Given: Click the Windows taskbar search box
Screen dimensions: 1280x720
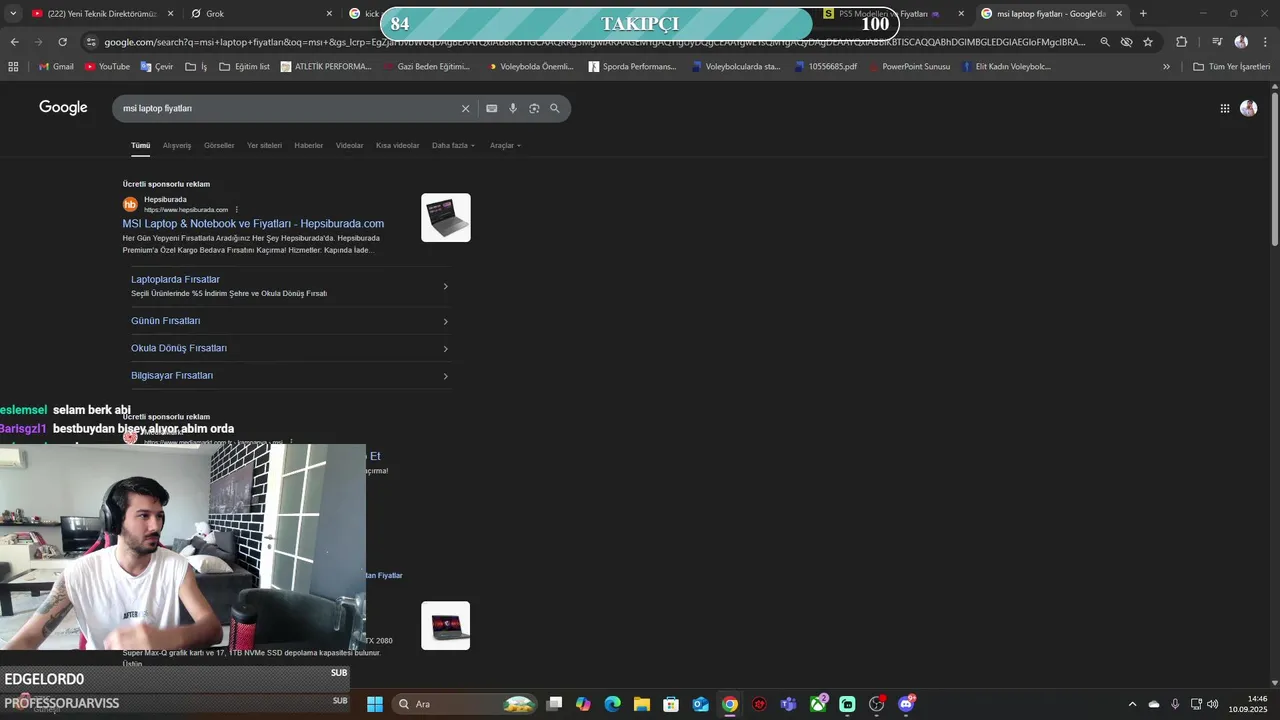Looking at the screenshot, I should tap(465, 704).
